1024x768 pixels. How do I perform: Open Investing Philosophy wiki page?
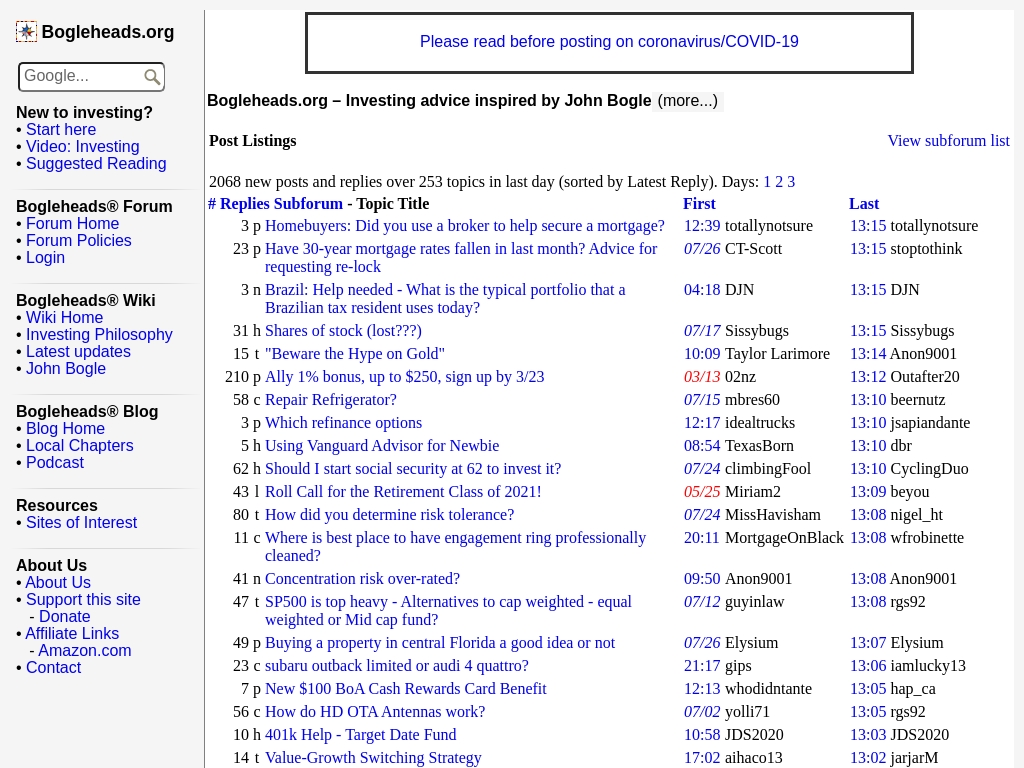coord(99,334)
